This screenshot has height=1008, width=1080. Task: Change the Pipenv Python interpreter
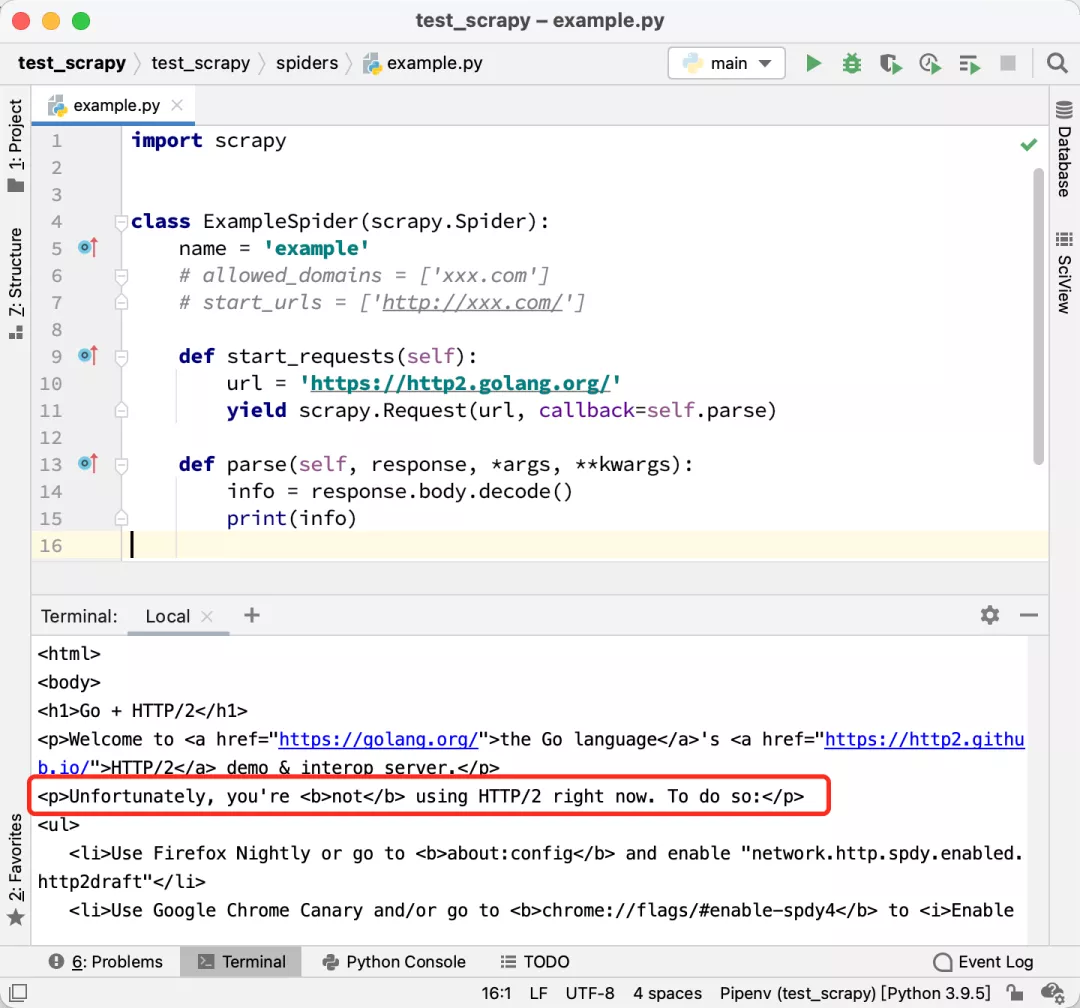click(x=855, y=993)
